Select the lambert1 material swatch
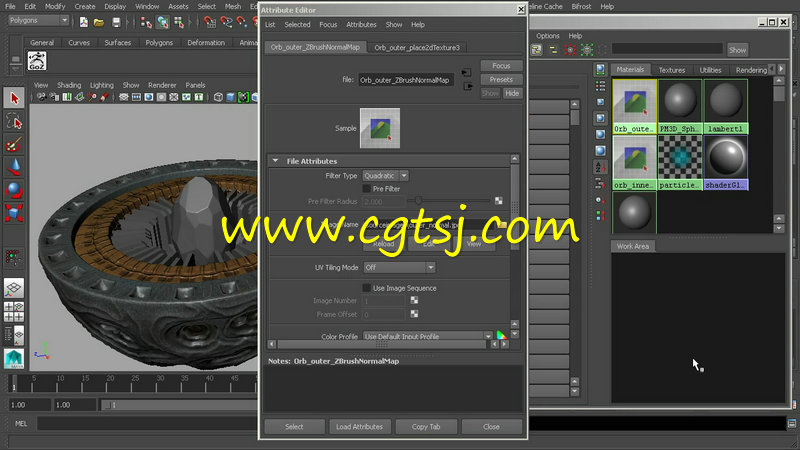800x450 pixels. [726, 107]
